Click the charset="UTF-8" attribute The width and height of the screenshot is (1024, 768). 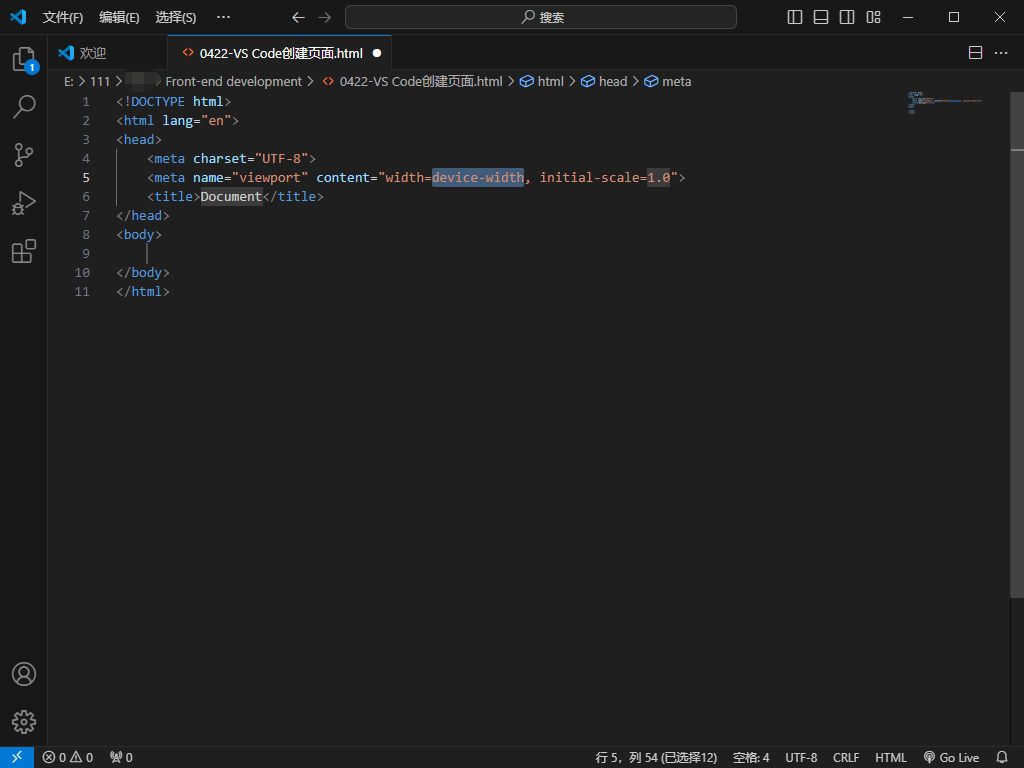click(x=250, y=159)
